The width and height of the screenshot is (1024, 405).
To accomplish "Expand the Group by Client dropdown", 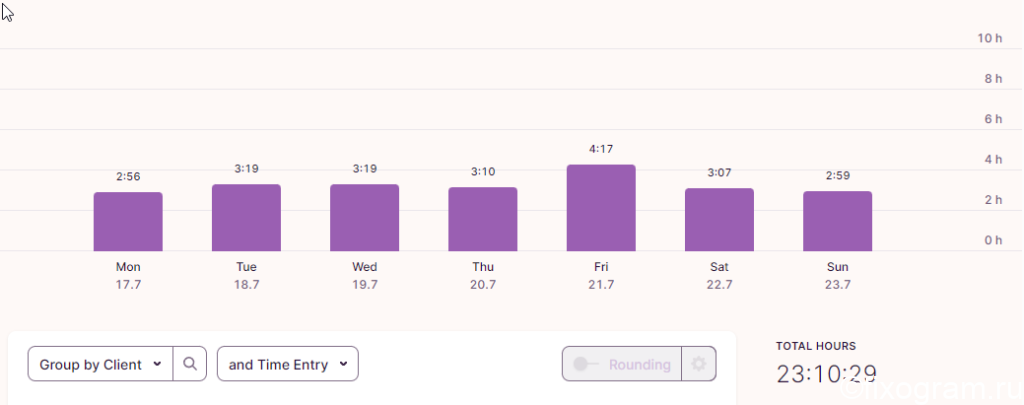I will click(x=101, y=364).
